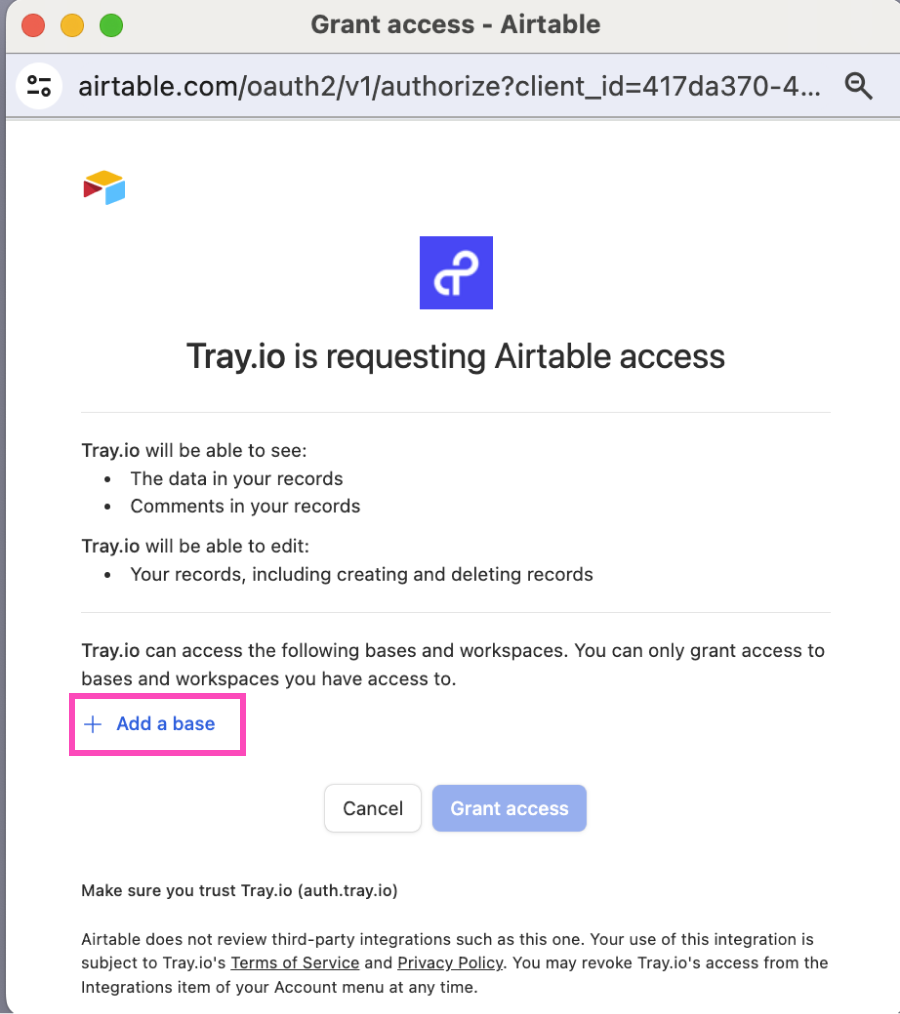Click the Airtable pyramid logo

click(103, 186)
